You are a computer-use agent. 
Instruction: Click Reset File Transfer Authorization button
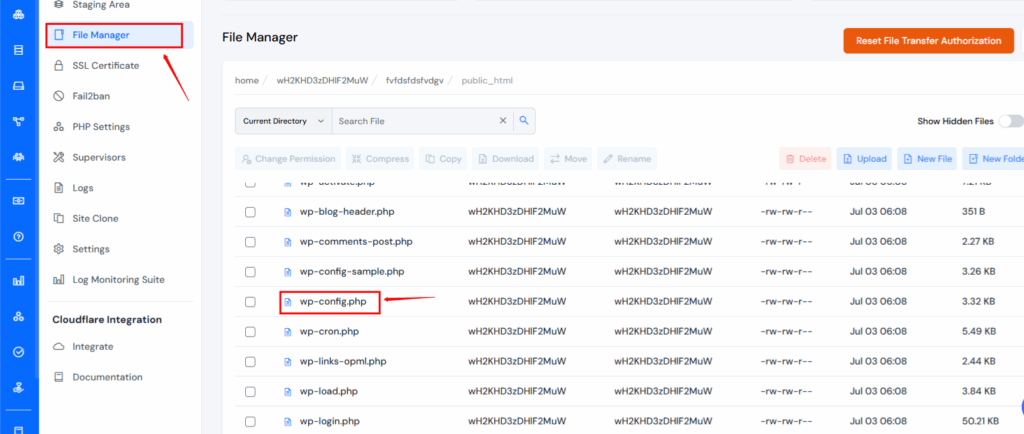(x=929, y=40)
